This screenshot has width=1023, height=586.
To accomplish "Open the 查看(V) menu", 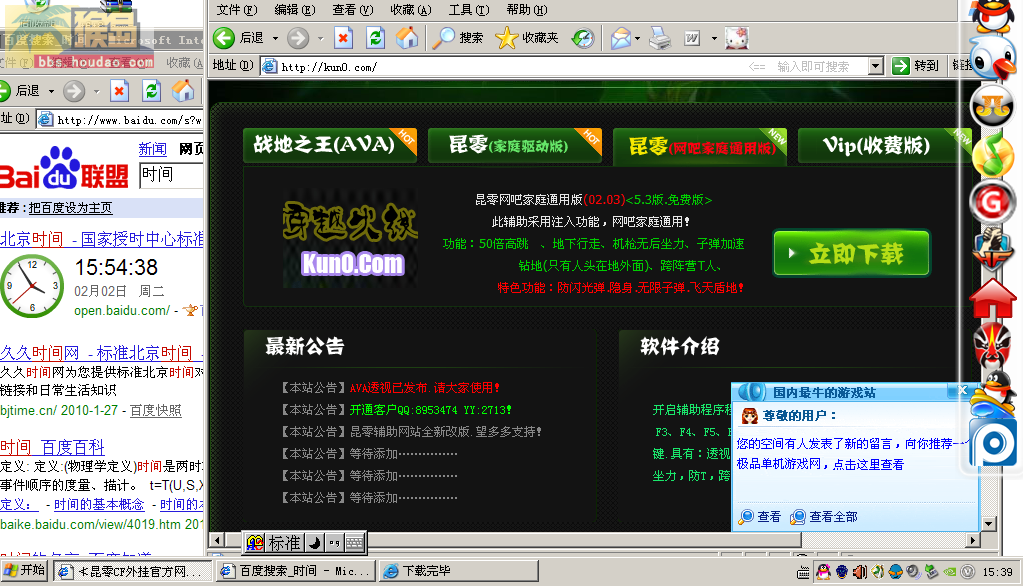I will click(x=353, y=10).
